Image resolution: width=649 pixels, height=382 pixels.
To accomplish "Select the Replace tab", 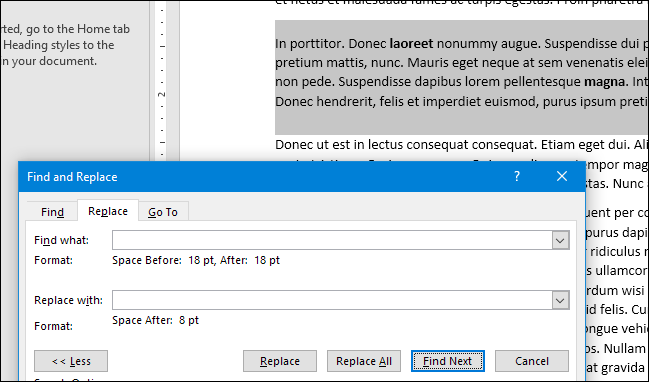I will (108, 211).
